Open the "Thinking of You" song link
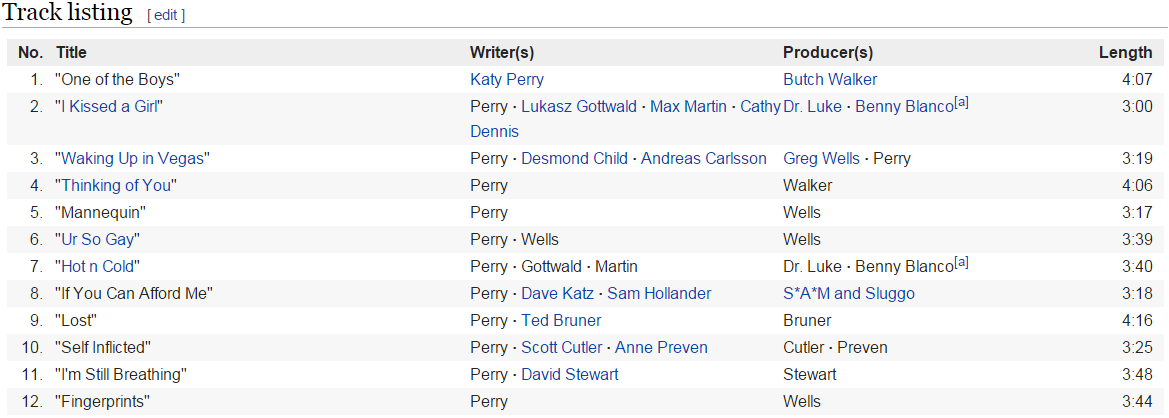This screenshot has width=1169, height=418. coord(116,186)
